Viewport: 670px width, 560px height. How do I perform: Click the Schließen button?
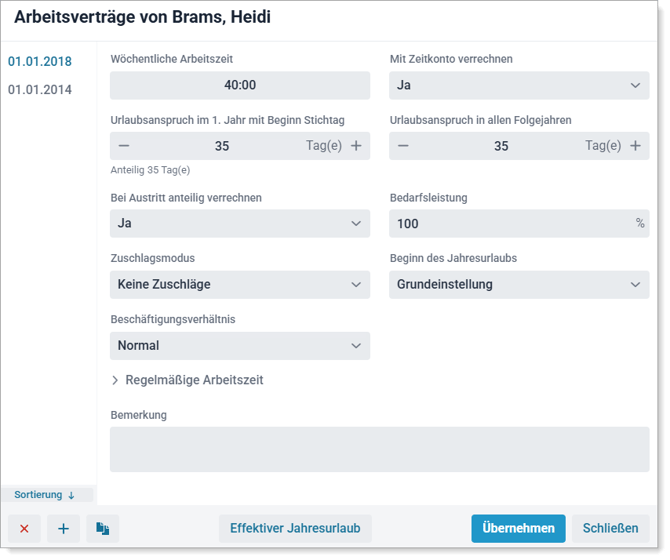pos(610,528)
